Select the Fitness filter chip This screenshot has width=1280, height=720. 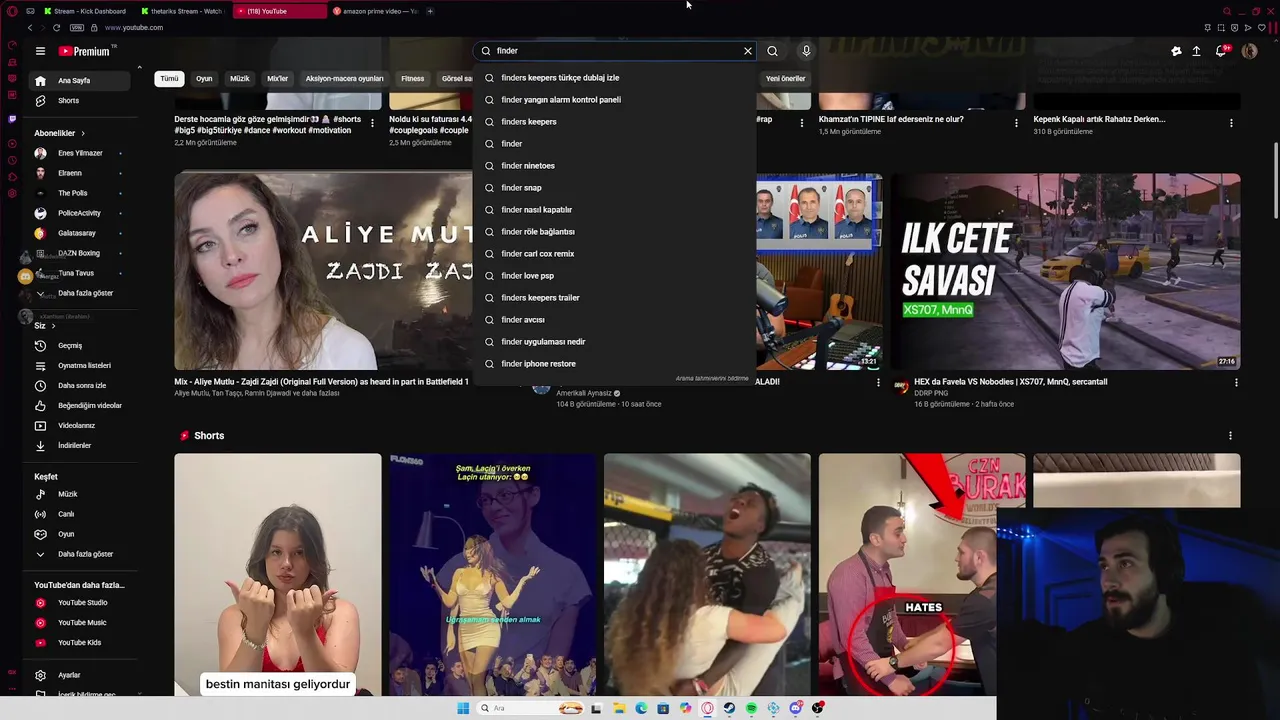point(412,78)
